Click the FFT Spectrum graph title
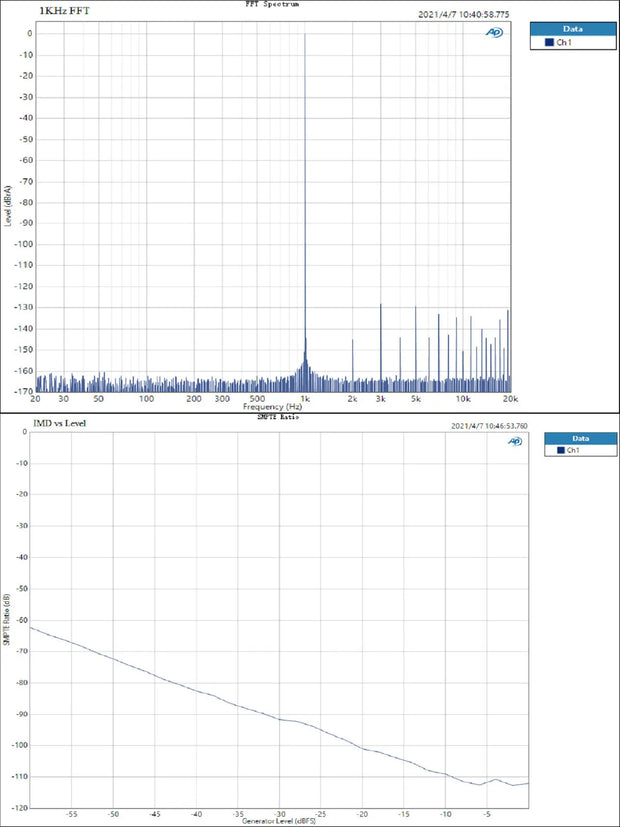The height and width of the screenshot is (827, 620). [271, 4]
